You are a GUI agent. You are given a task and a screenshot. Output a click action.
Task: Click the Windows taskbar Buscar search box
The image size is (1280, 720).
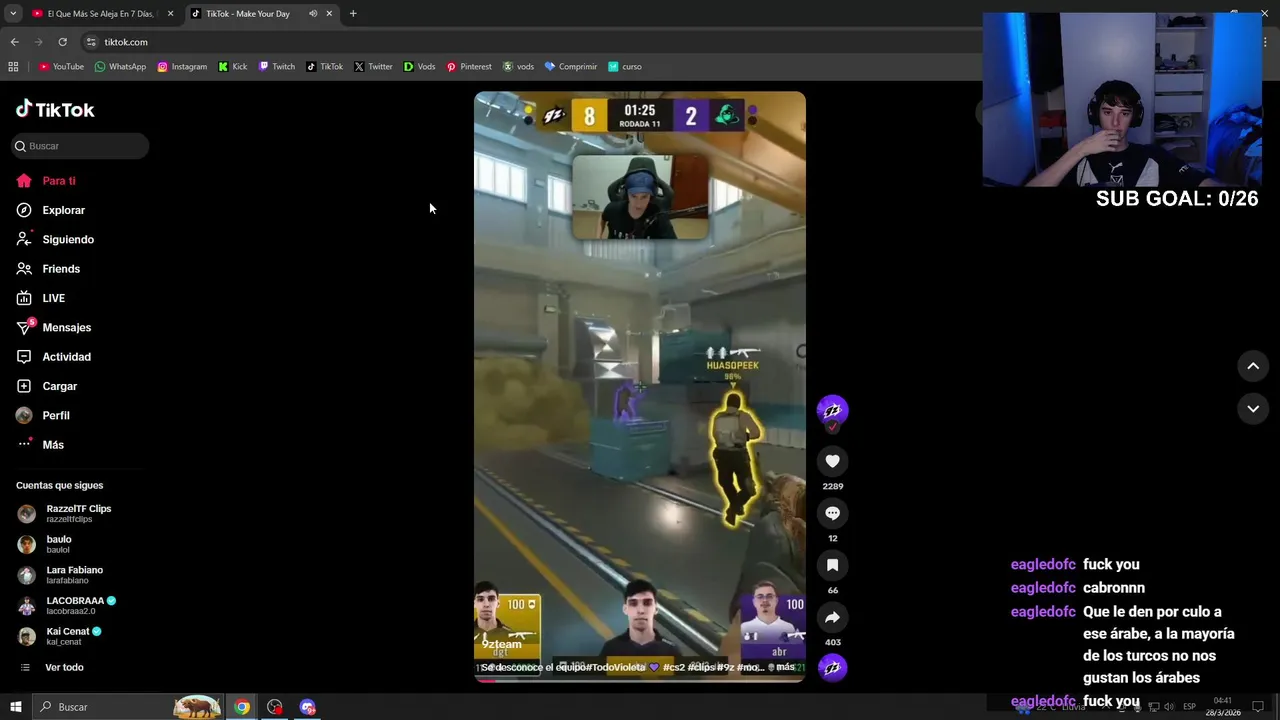(127, 707)
